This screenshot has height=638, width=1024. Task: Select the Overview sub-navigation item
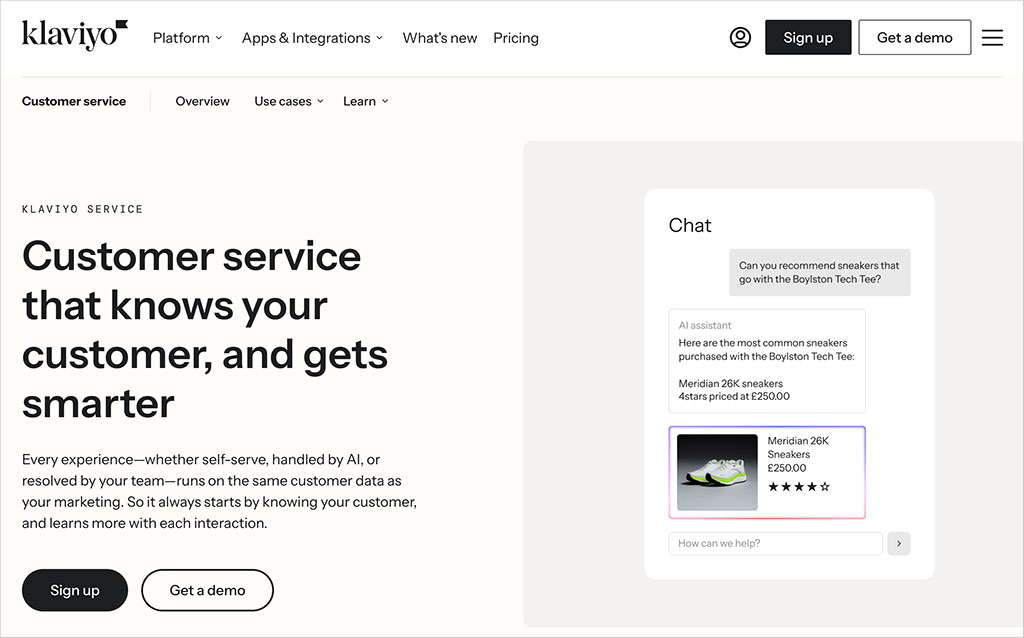pos(202,101)
